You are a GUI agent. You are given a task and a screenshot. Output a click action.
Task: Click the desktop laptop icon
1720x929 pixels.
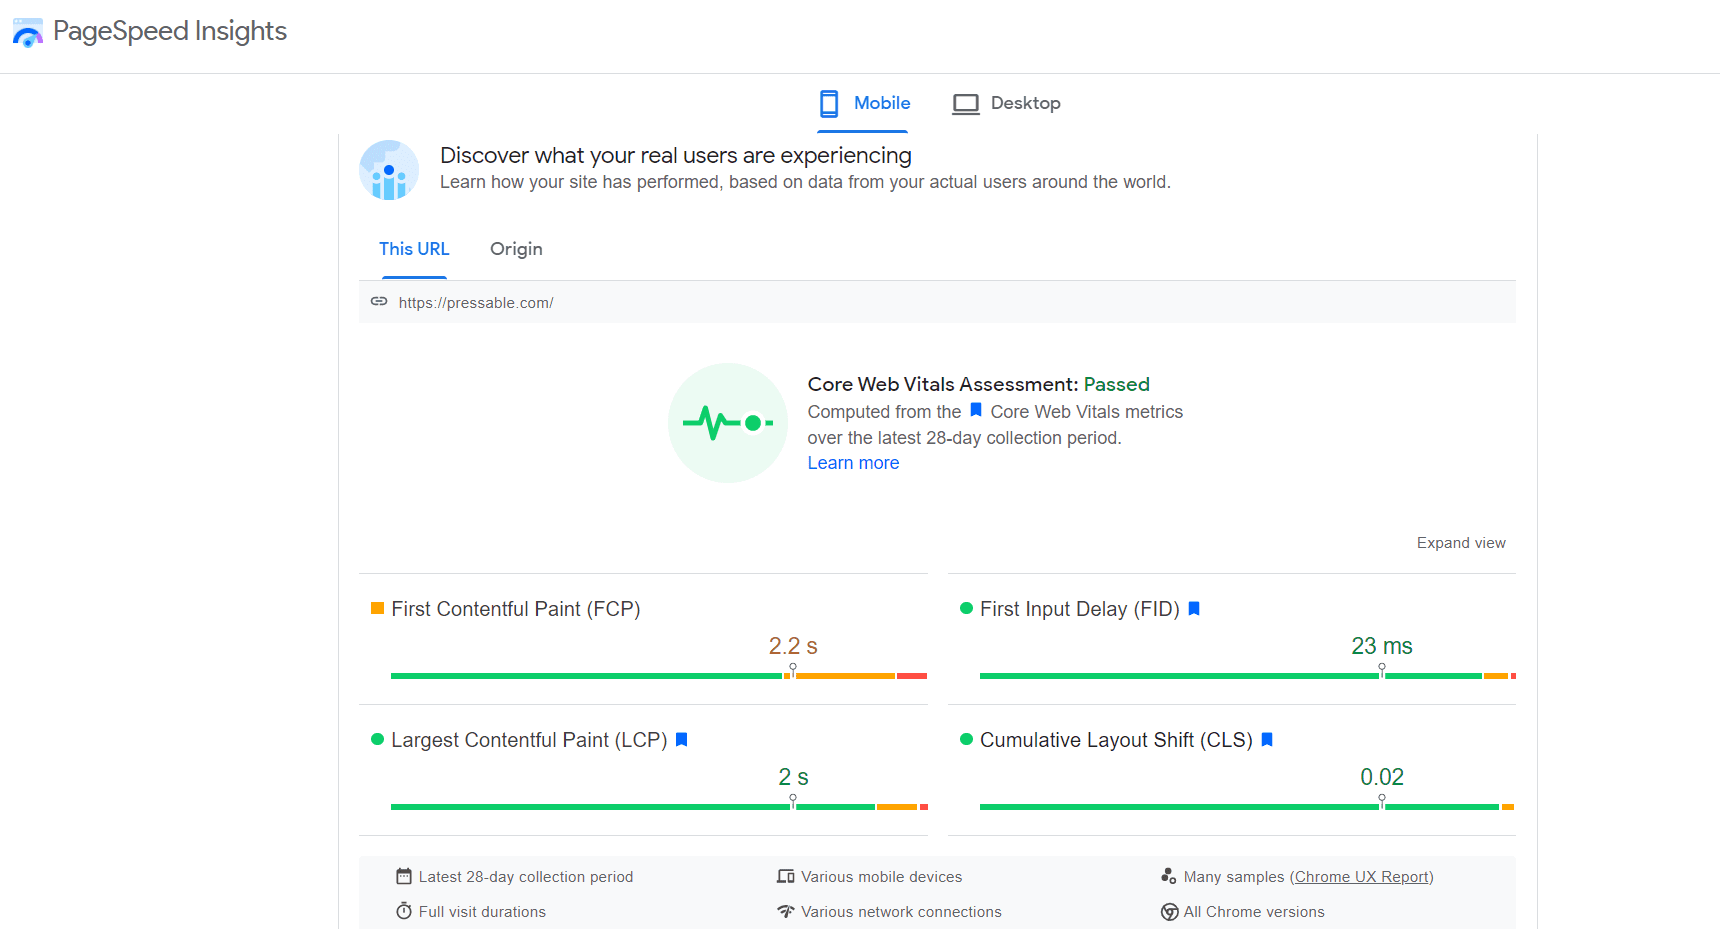tap(966, 104)
